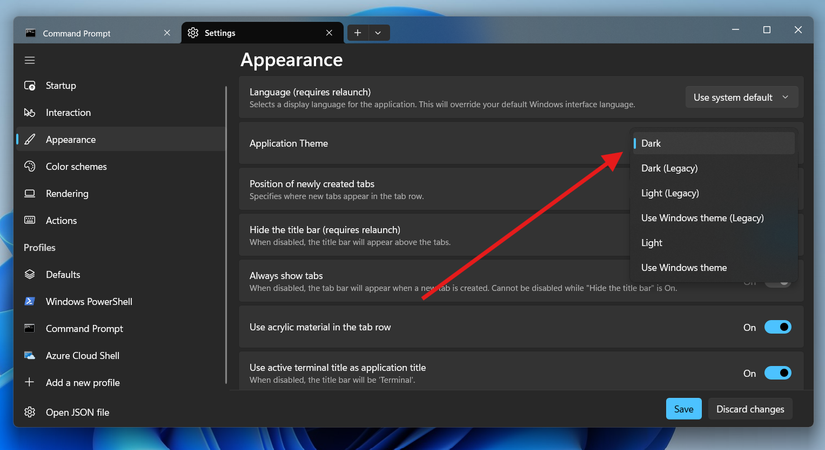
Task: Disable active terminal title as application title
Action: [777, 373]
